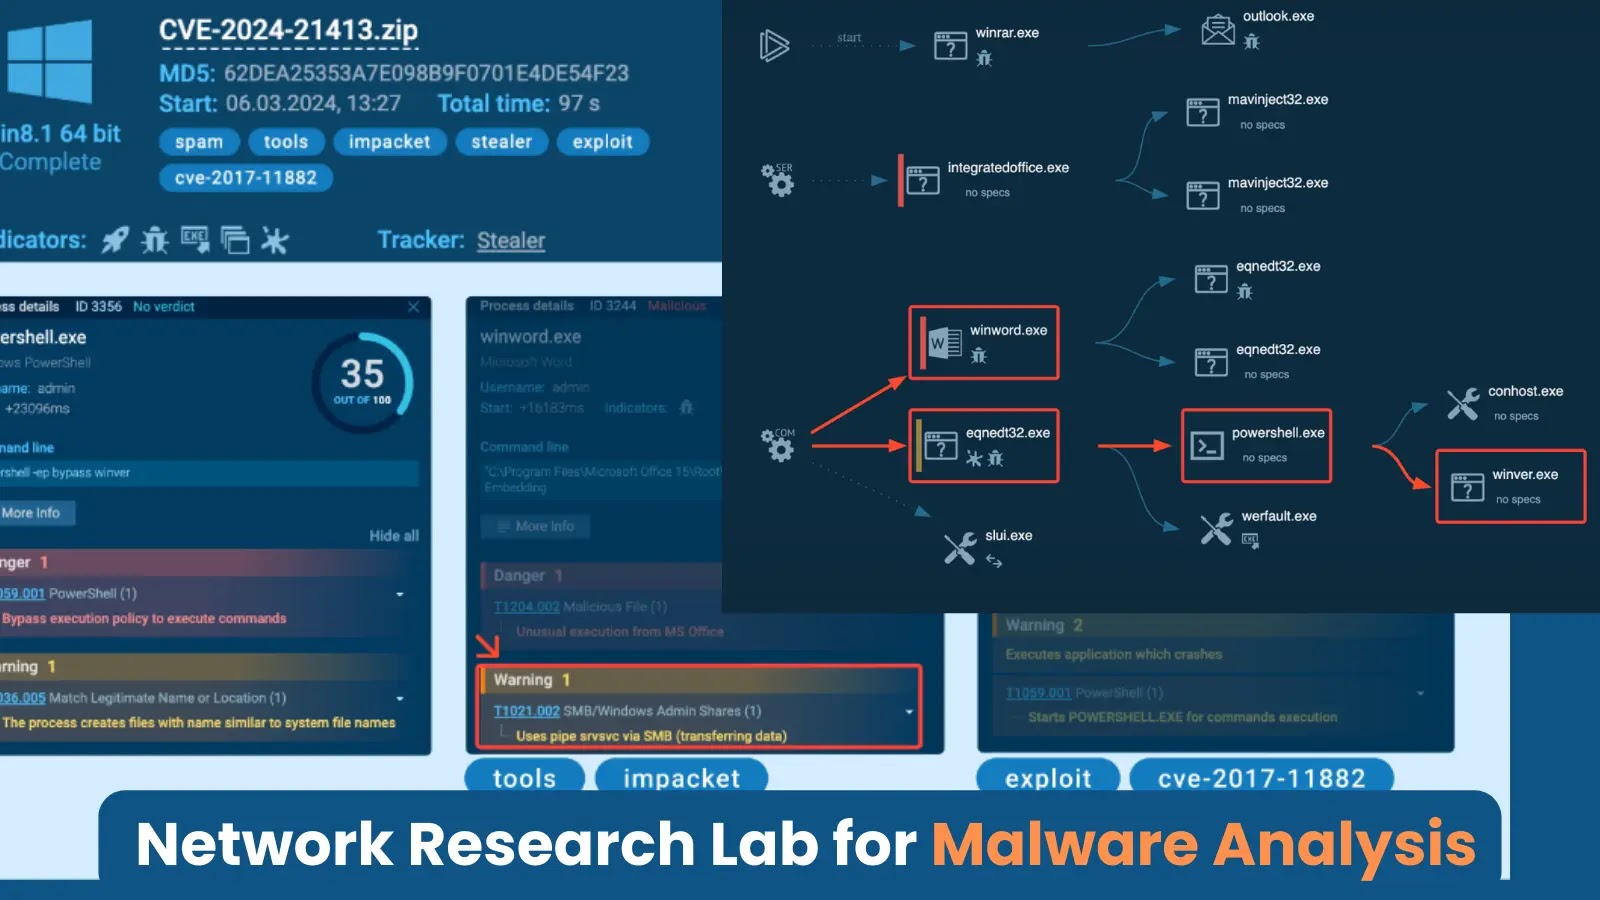Click the cve-2017-11882 tag under spam

click(x=246, y=178)
